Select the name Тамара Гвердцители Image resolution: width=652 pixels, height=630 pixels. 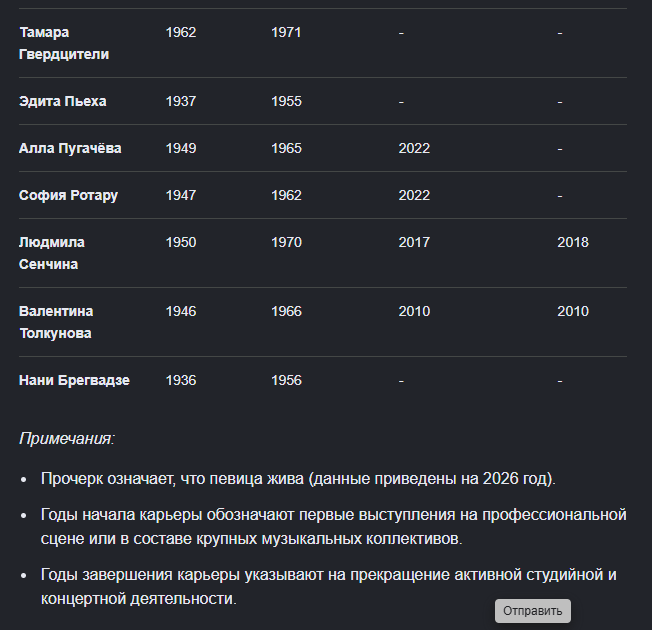64,43
